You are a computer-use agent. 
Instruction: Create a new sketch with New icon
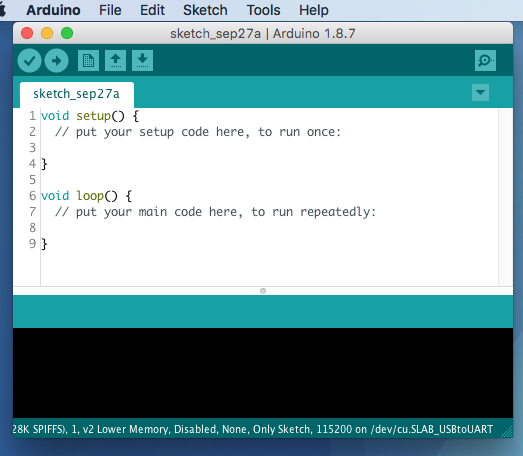pos(88,61)
